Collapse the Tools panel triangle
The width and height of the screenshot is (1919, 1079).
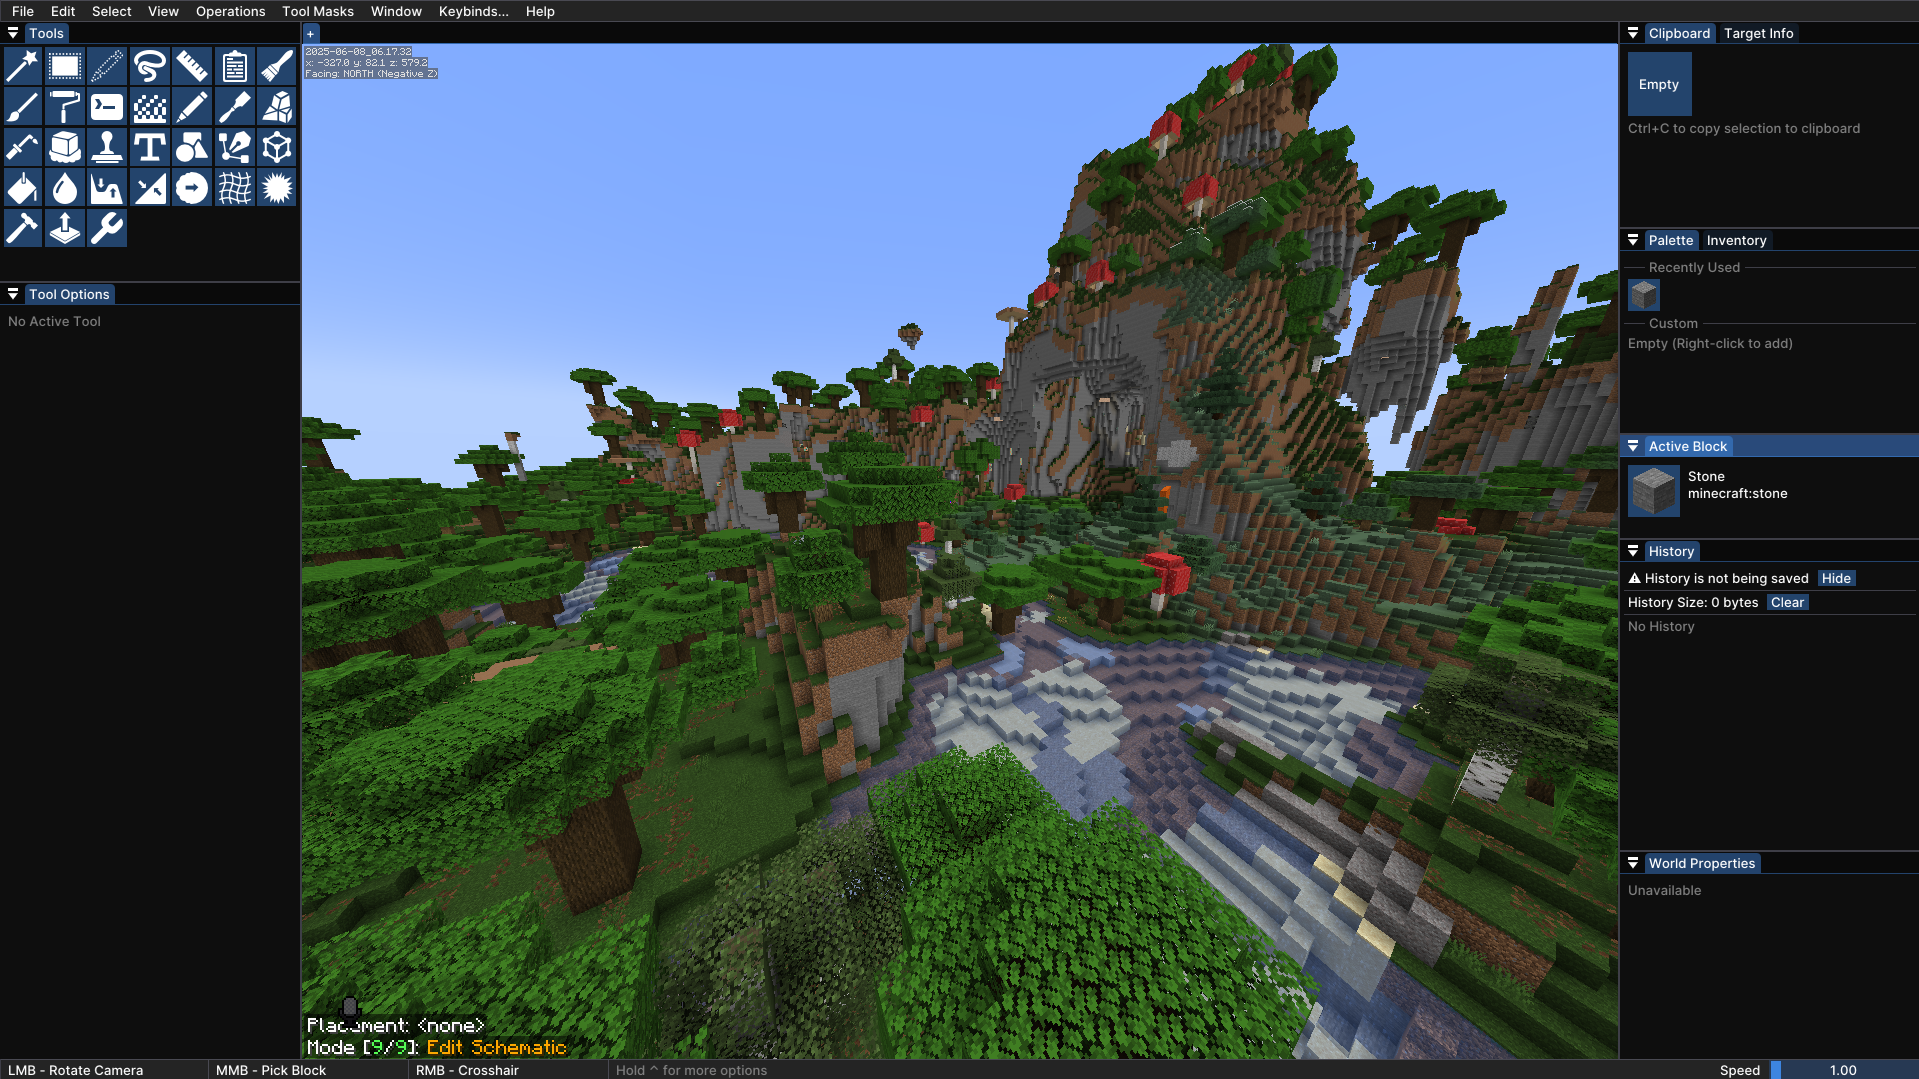click(x=13, y=33)
